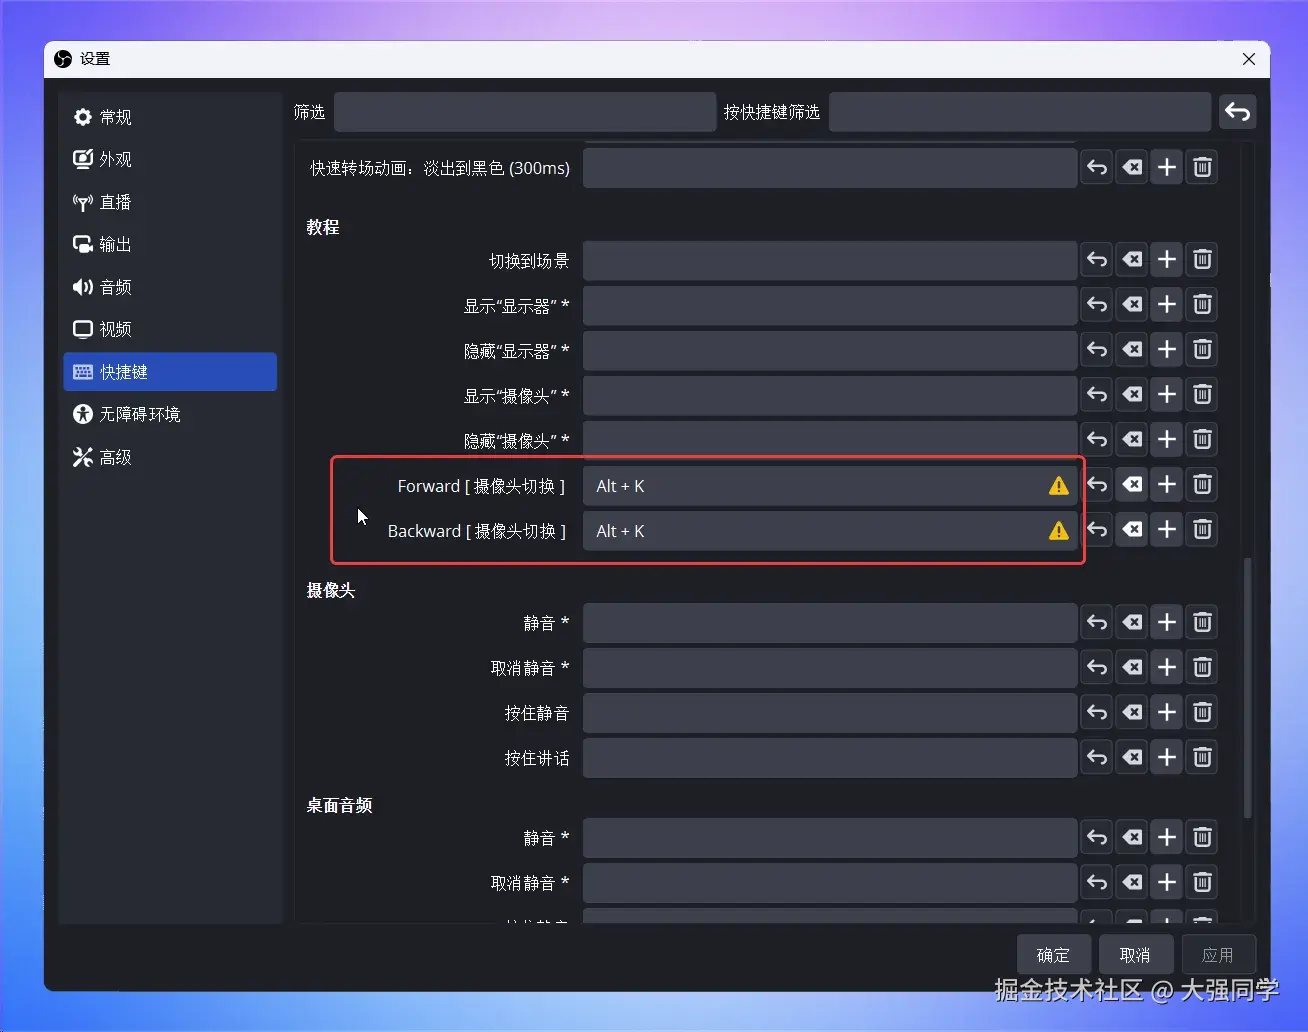Add a hotkey binding for 隐藏"摄像头"

[1166, 440]
